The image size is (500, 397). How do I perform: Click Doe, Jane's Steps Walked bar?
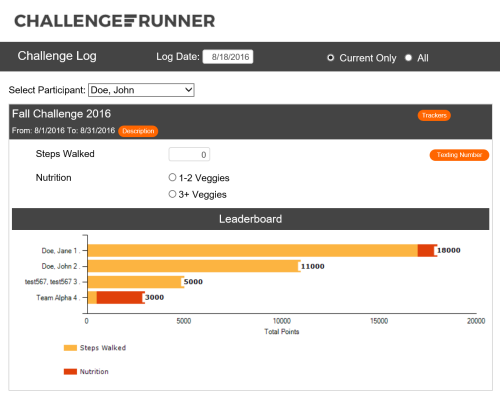pos(253,251)
